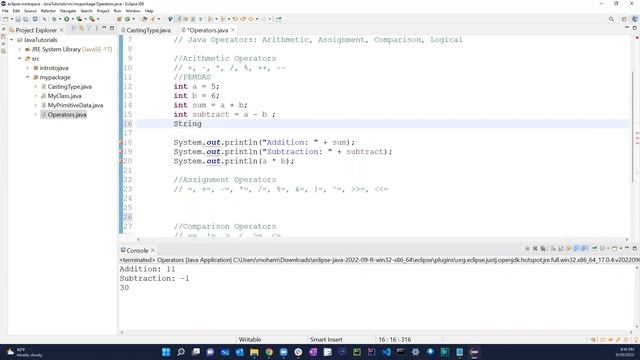Click the Search toolbar icon
This screenshot has width=640, height=360.
152,19
